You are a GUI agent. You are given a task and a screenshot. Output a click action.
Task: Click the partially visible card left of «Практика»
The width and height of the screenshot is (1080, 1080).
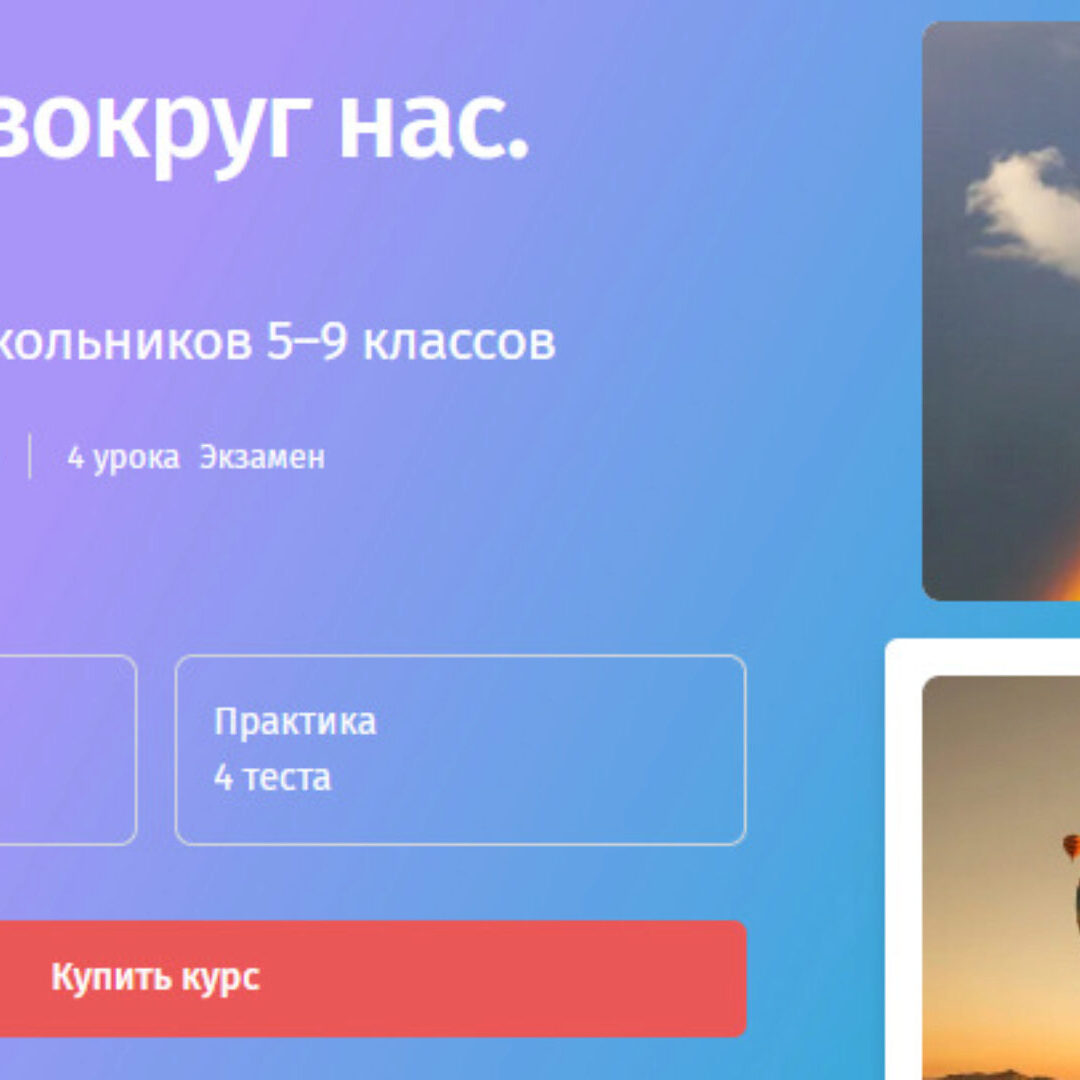68,750
